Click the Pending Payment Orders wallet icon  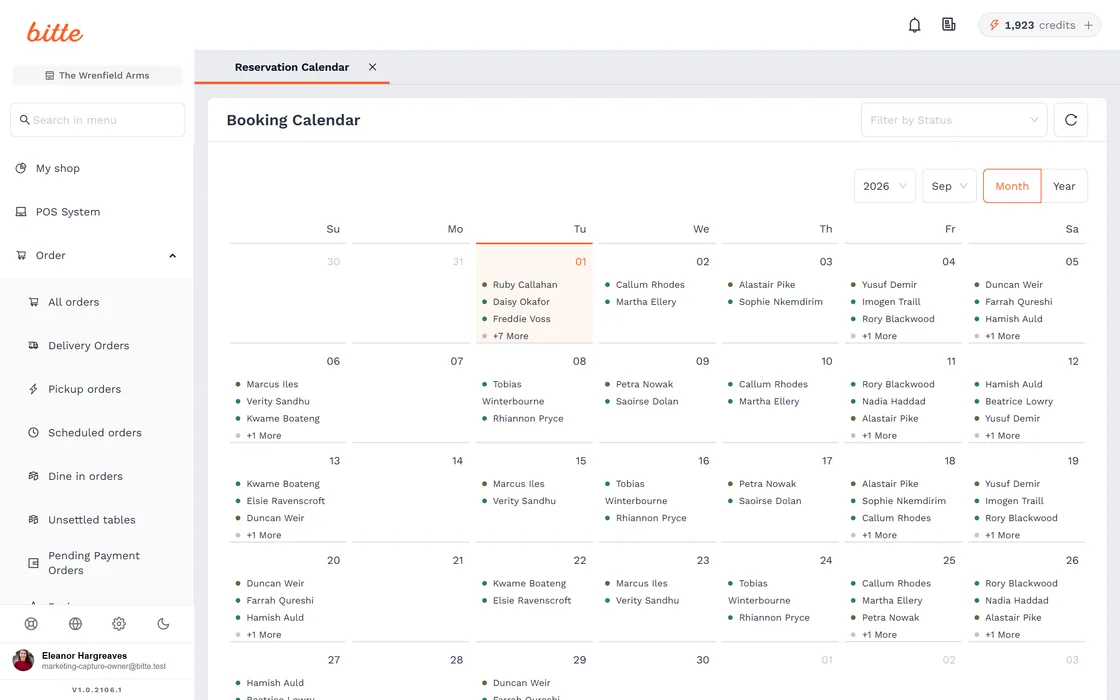click(x=34, y=563)
